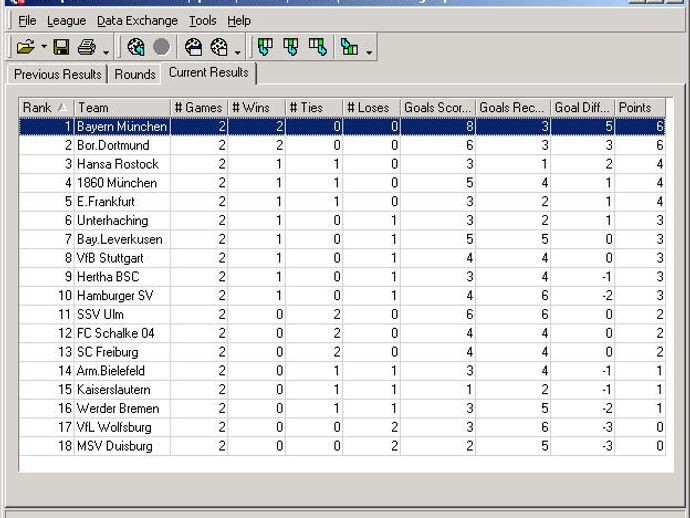
Task: Select the Hertha BSC row
Action: pyautogui.click(x=342, y=277)
